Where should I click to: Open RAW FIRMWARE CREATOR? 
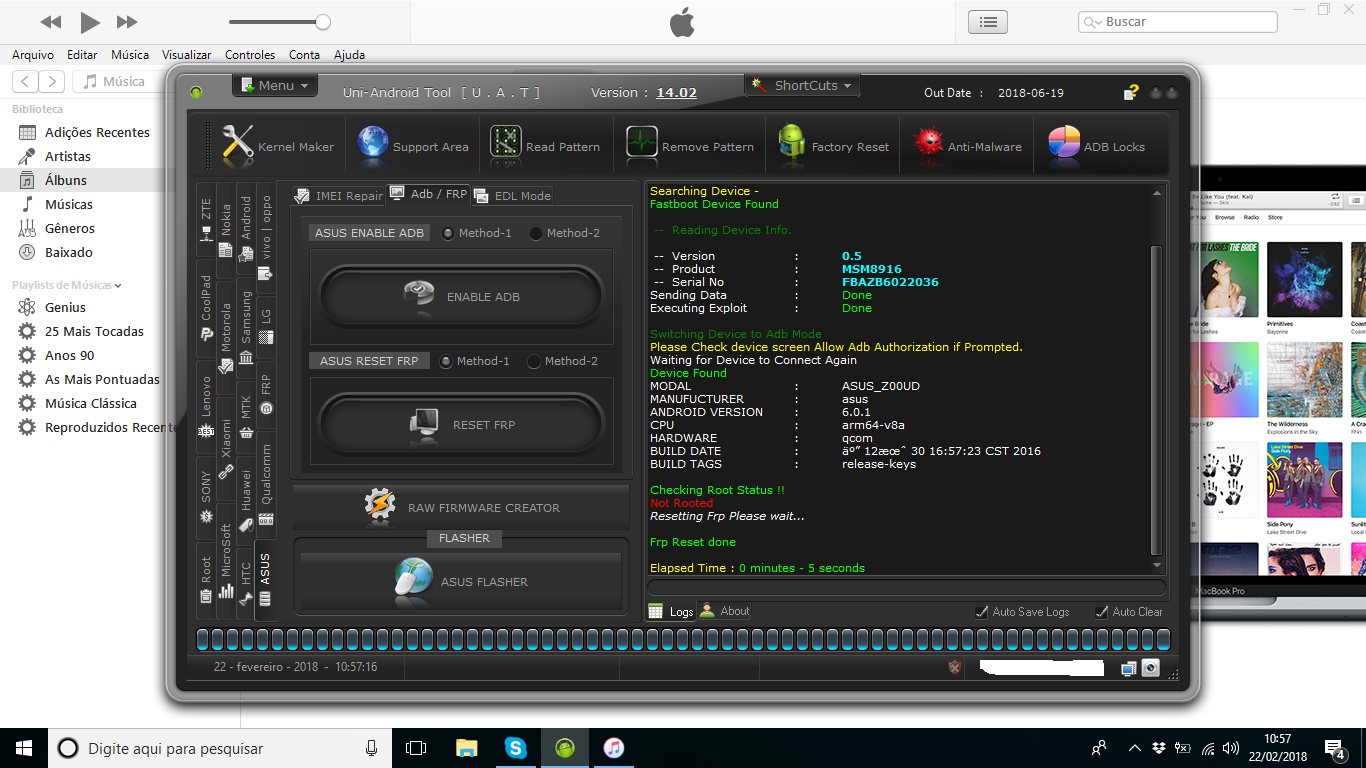[x=461, y=508]
